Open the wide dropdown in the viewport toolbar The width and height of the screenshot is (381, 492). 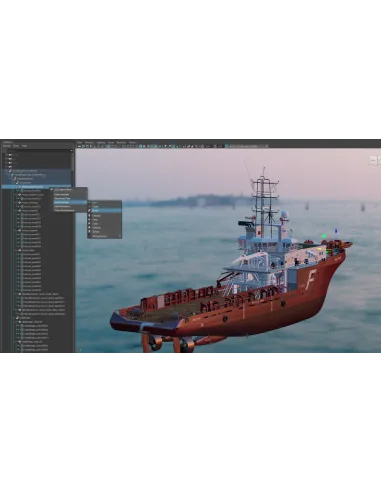coord(248,146)
